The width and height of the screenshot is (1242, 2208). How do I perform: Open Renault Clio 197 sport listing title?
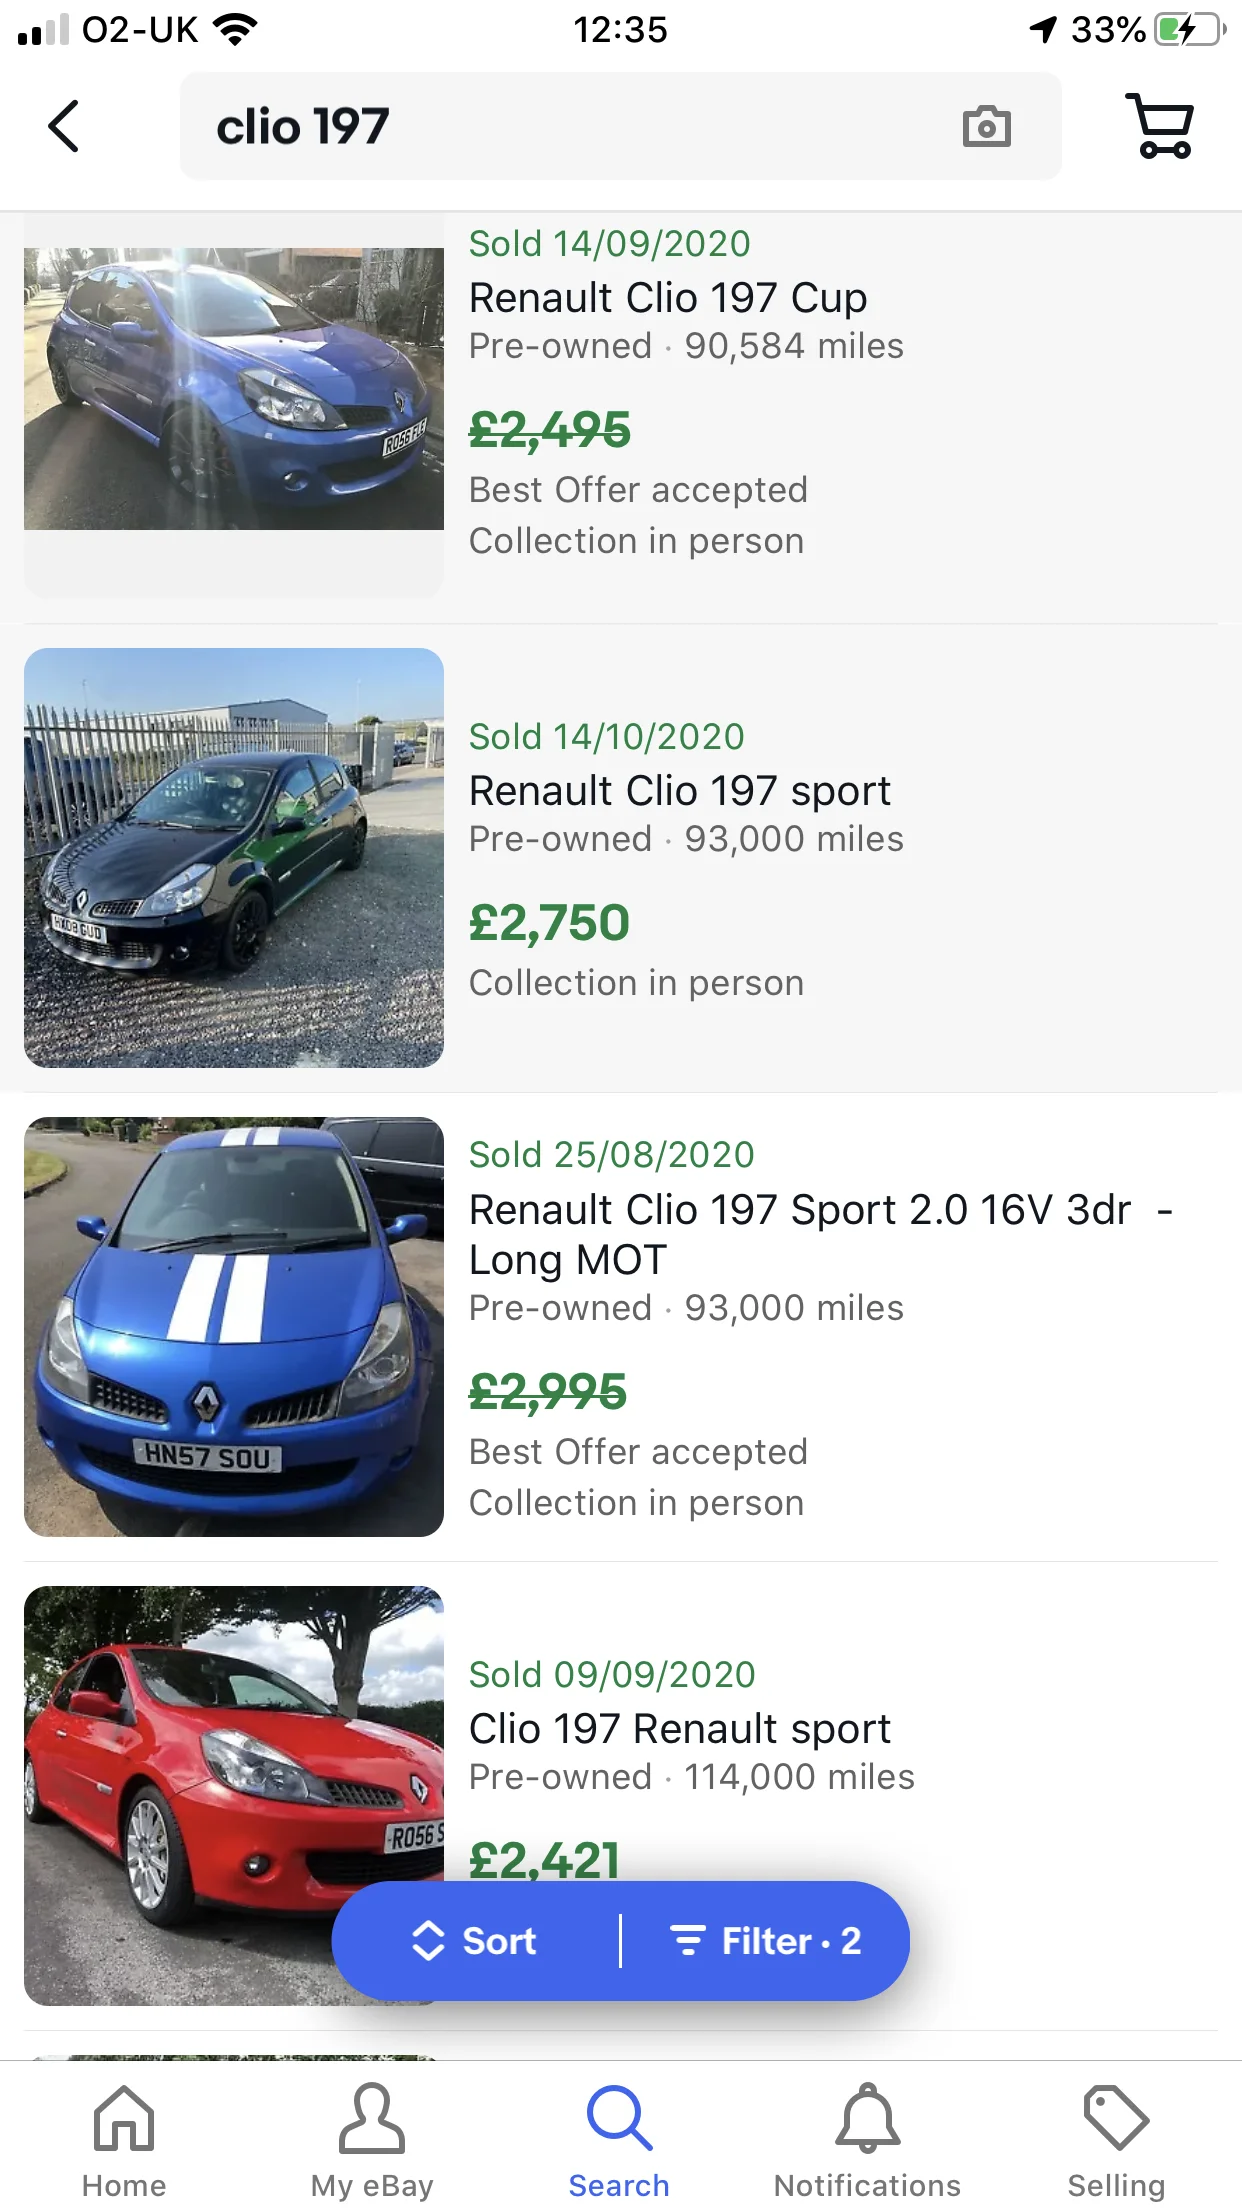(x=680, y=790)
